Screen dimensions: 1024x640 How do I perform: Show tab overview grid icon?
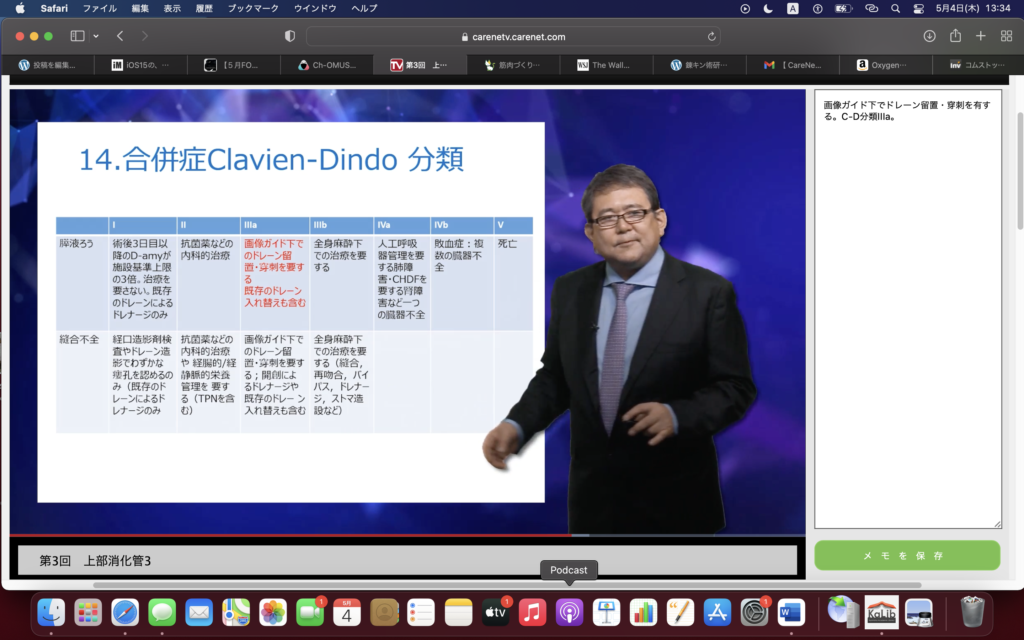click(1006, 36)
